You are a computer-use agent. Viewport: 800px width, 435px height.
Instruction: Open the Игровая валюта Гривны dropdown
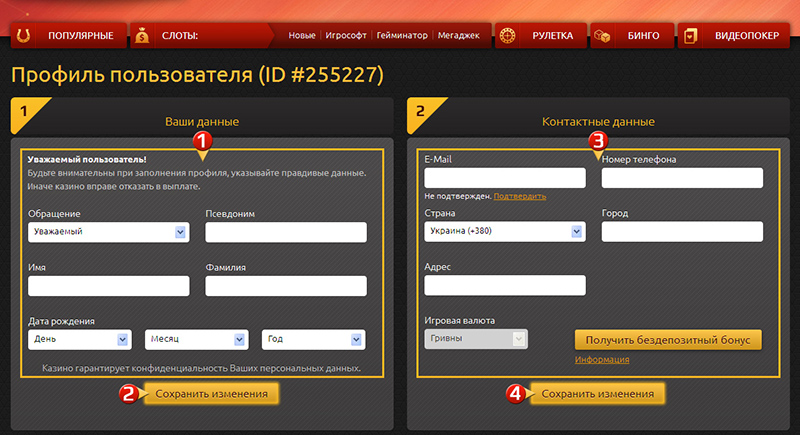point(476,339)
